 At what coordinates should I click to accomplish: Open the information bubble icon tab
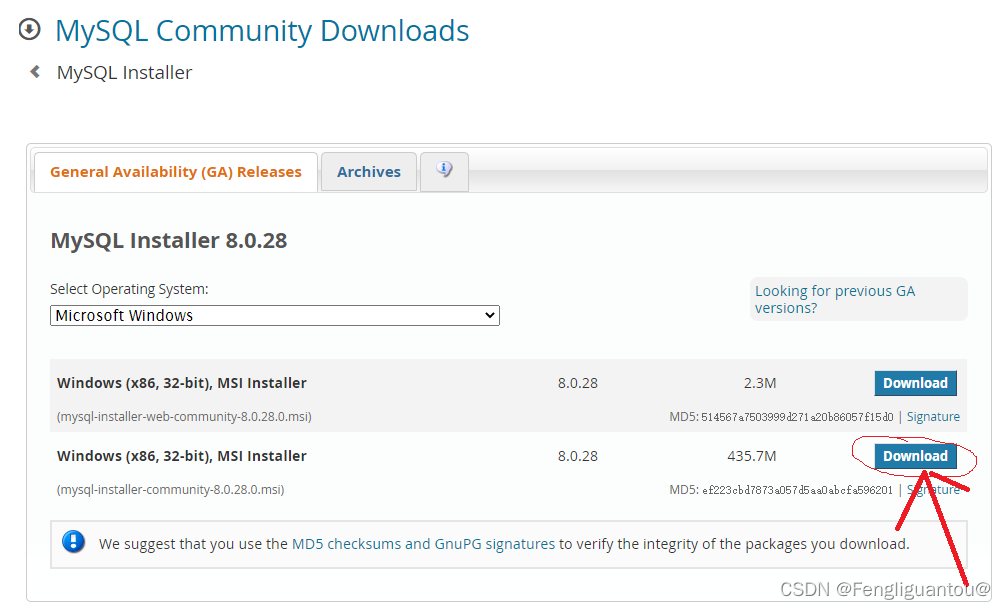(444, 170)
